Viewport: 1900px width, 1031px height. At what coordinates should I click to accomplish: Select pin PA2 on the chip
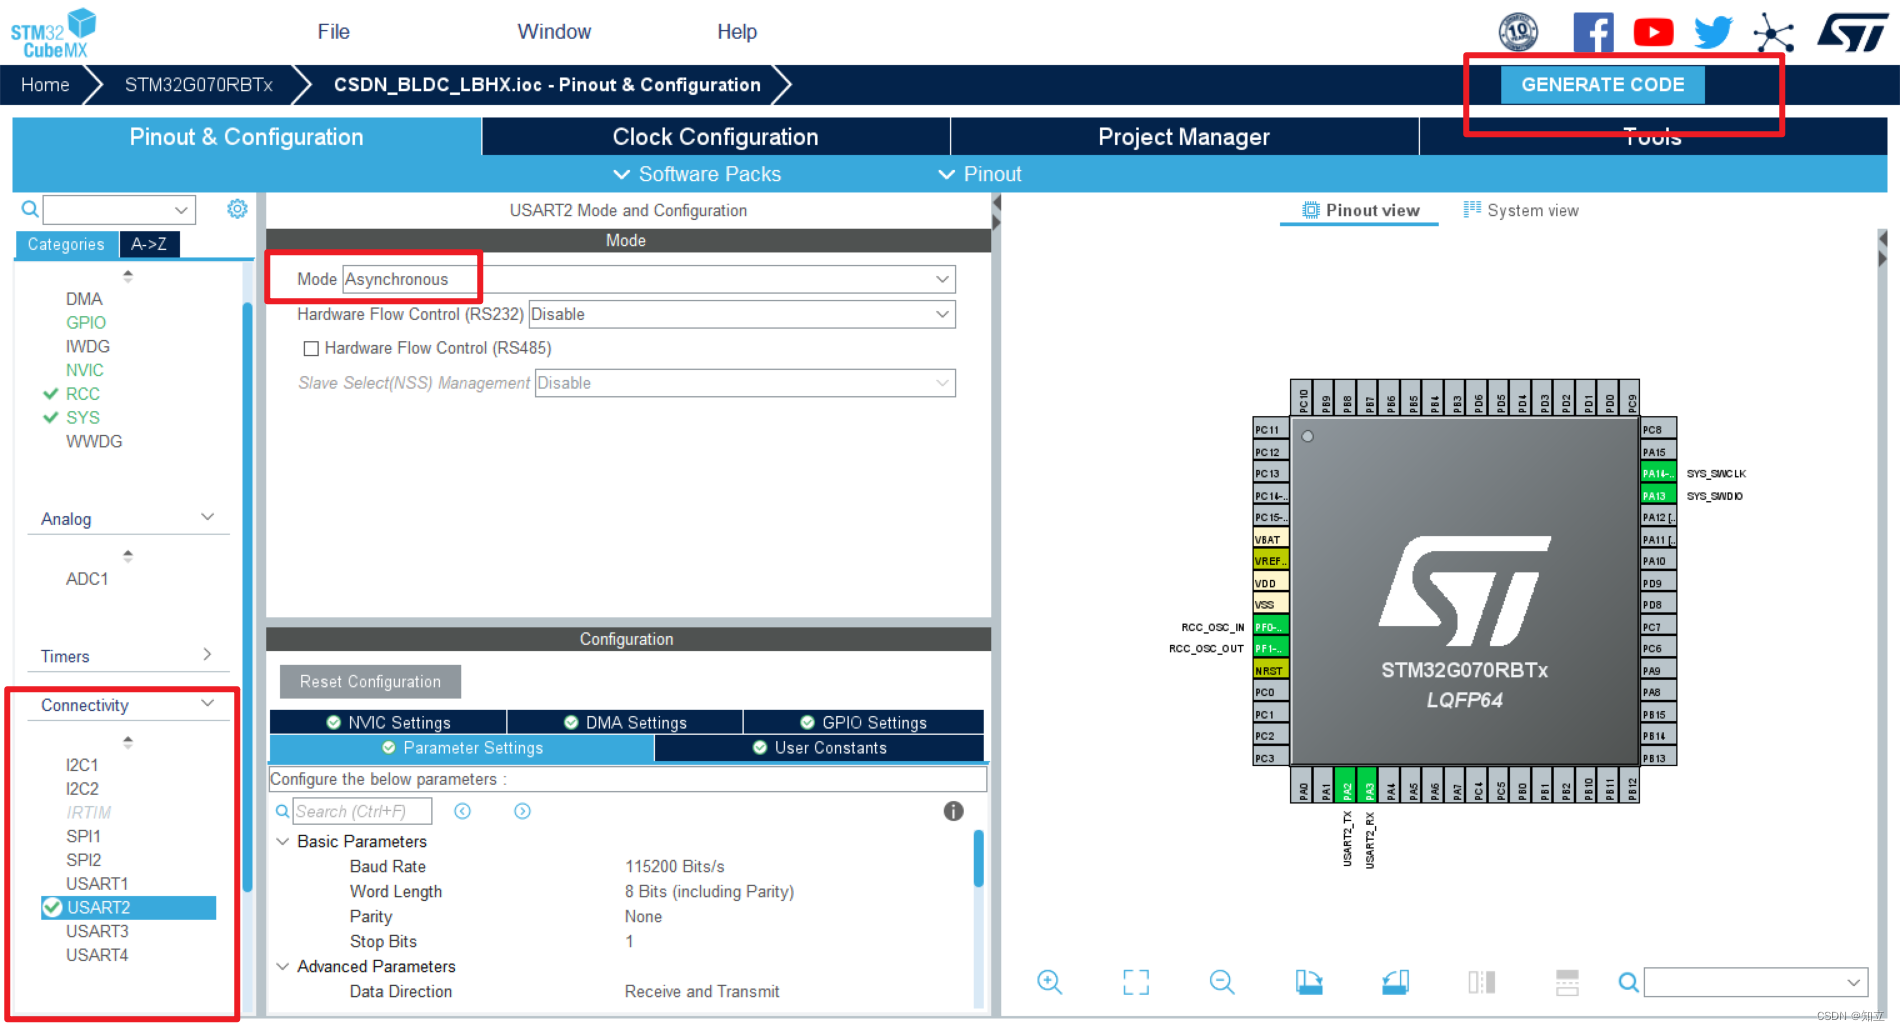point(1346,785)
